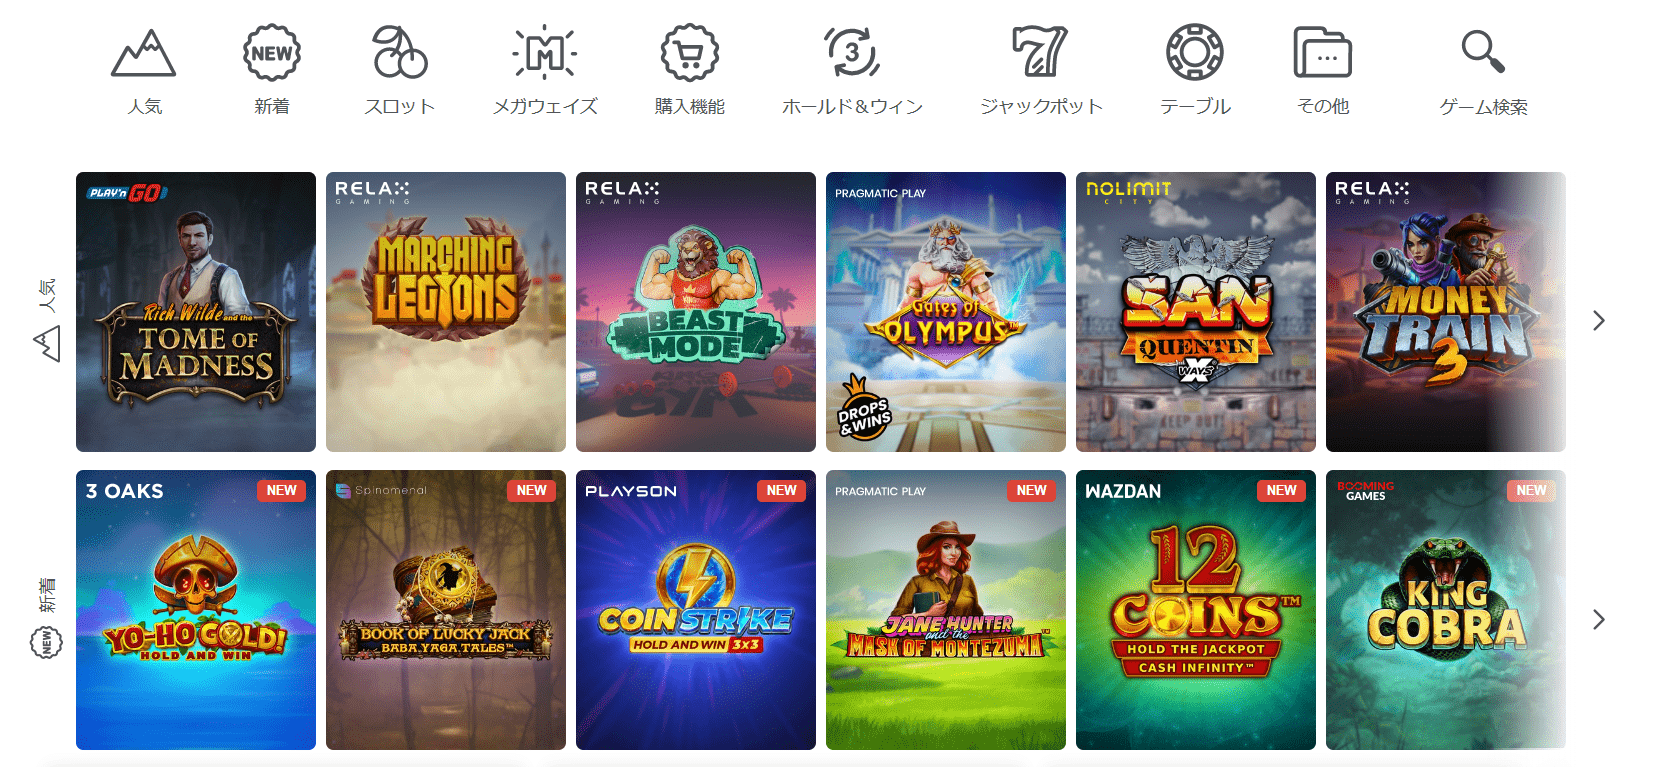This screenshot has height=767, width=1663.
Task: Select the メガウェイズ category icon
Action: [x=545, y=53]
